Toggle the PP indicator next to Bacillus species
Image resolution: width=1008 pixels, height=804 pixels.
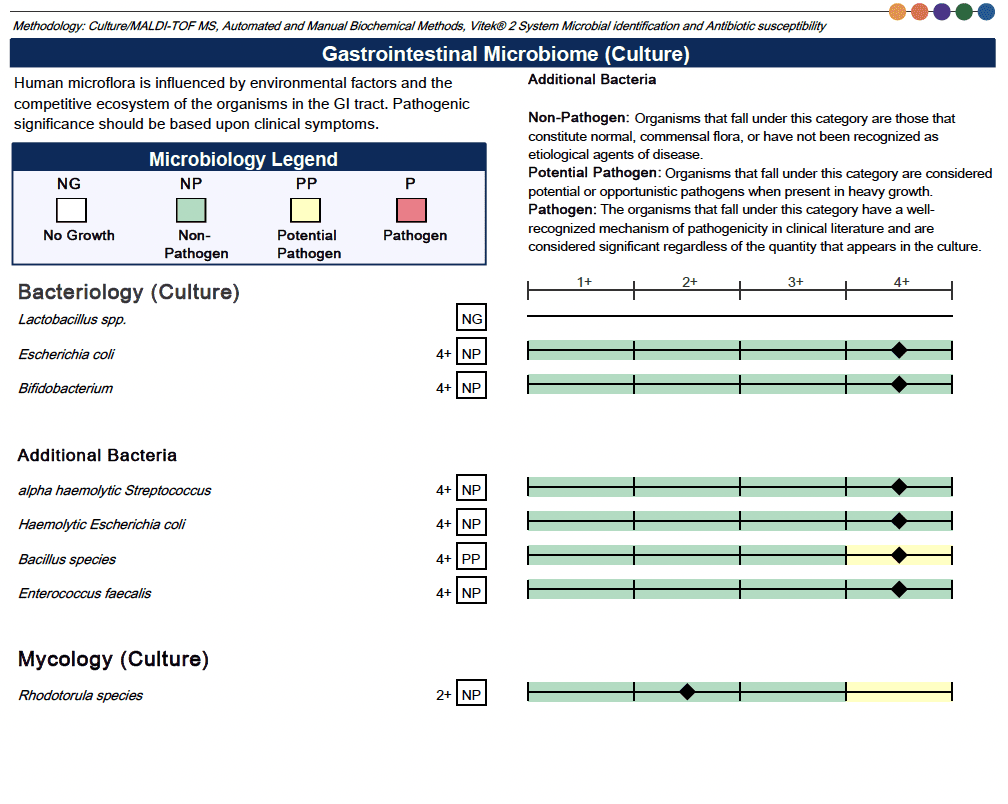(x=471, y=557)
